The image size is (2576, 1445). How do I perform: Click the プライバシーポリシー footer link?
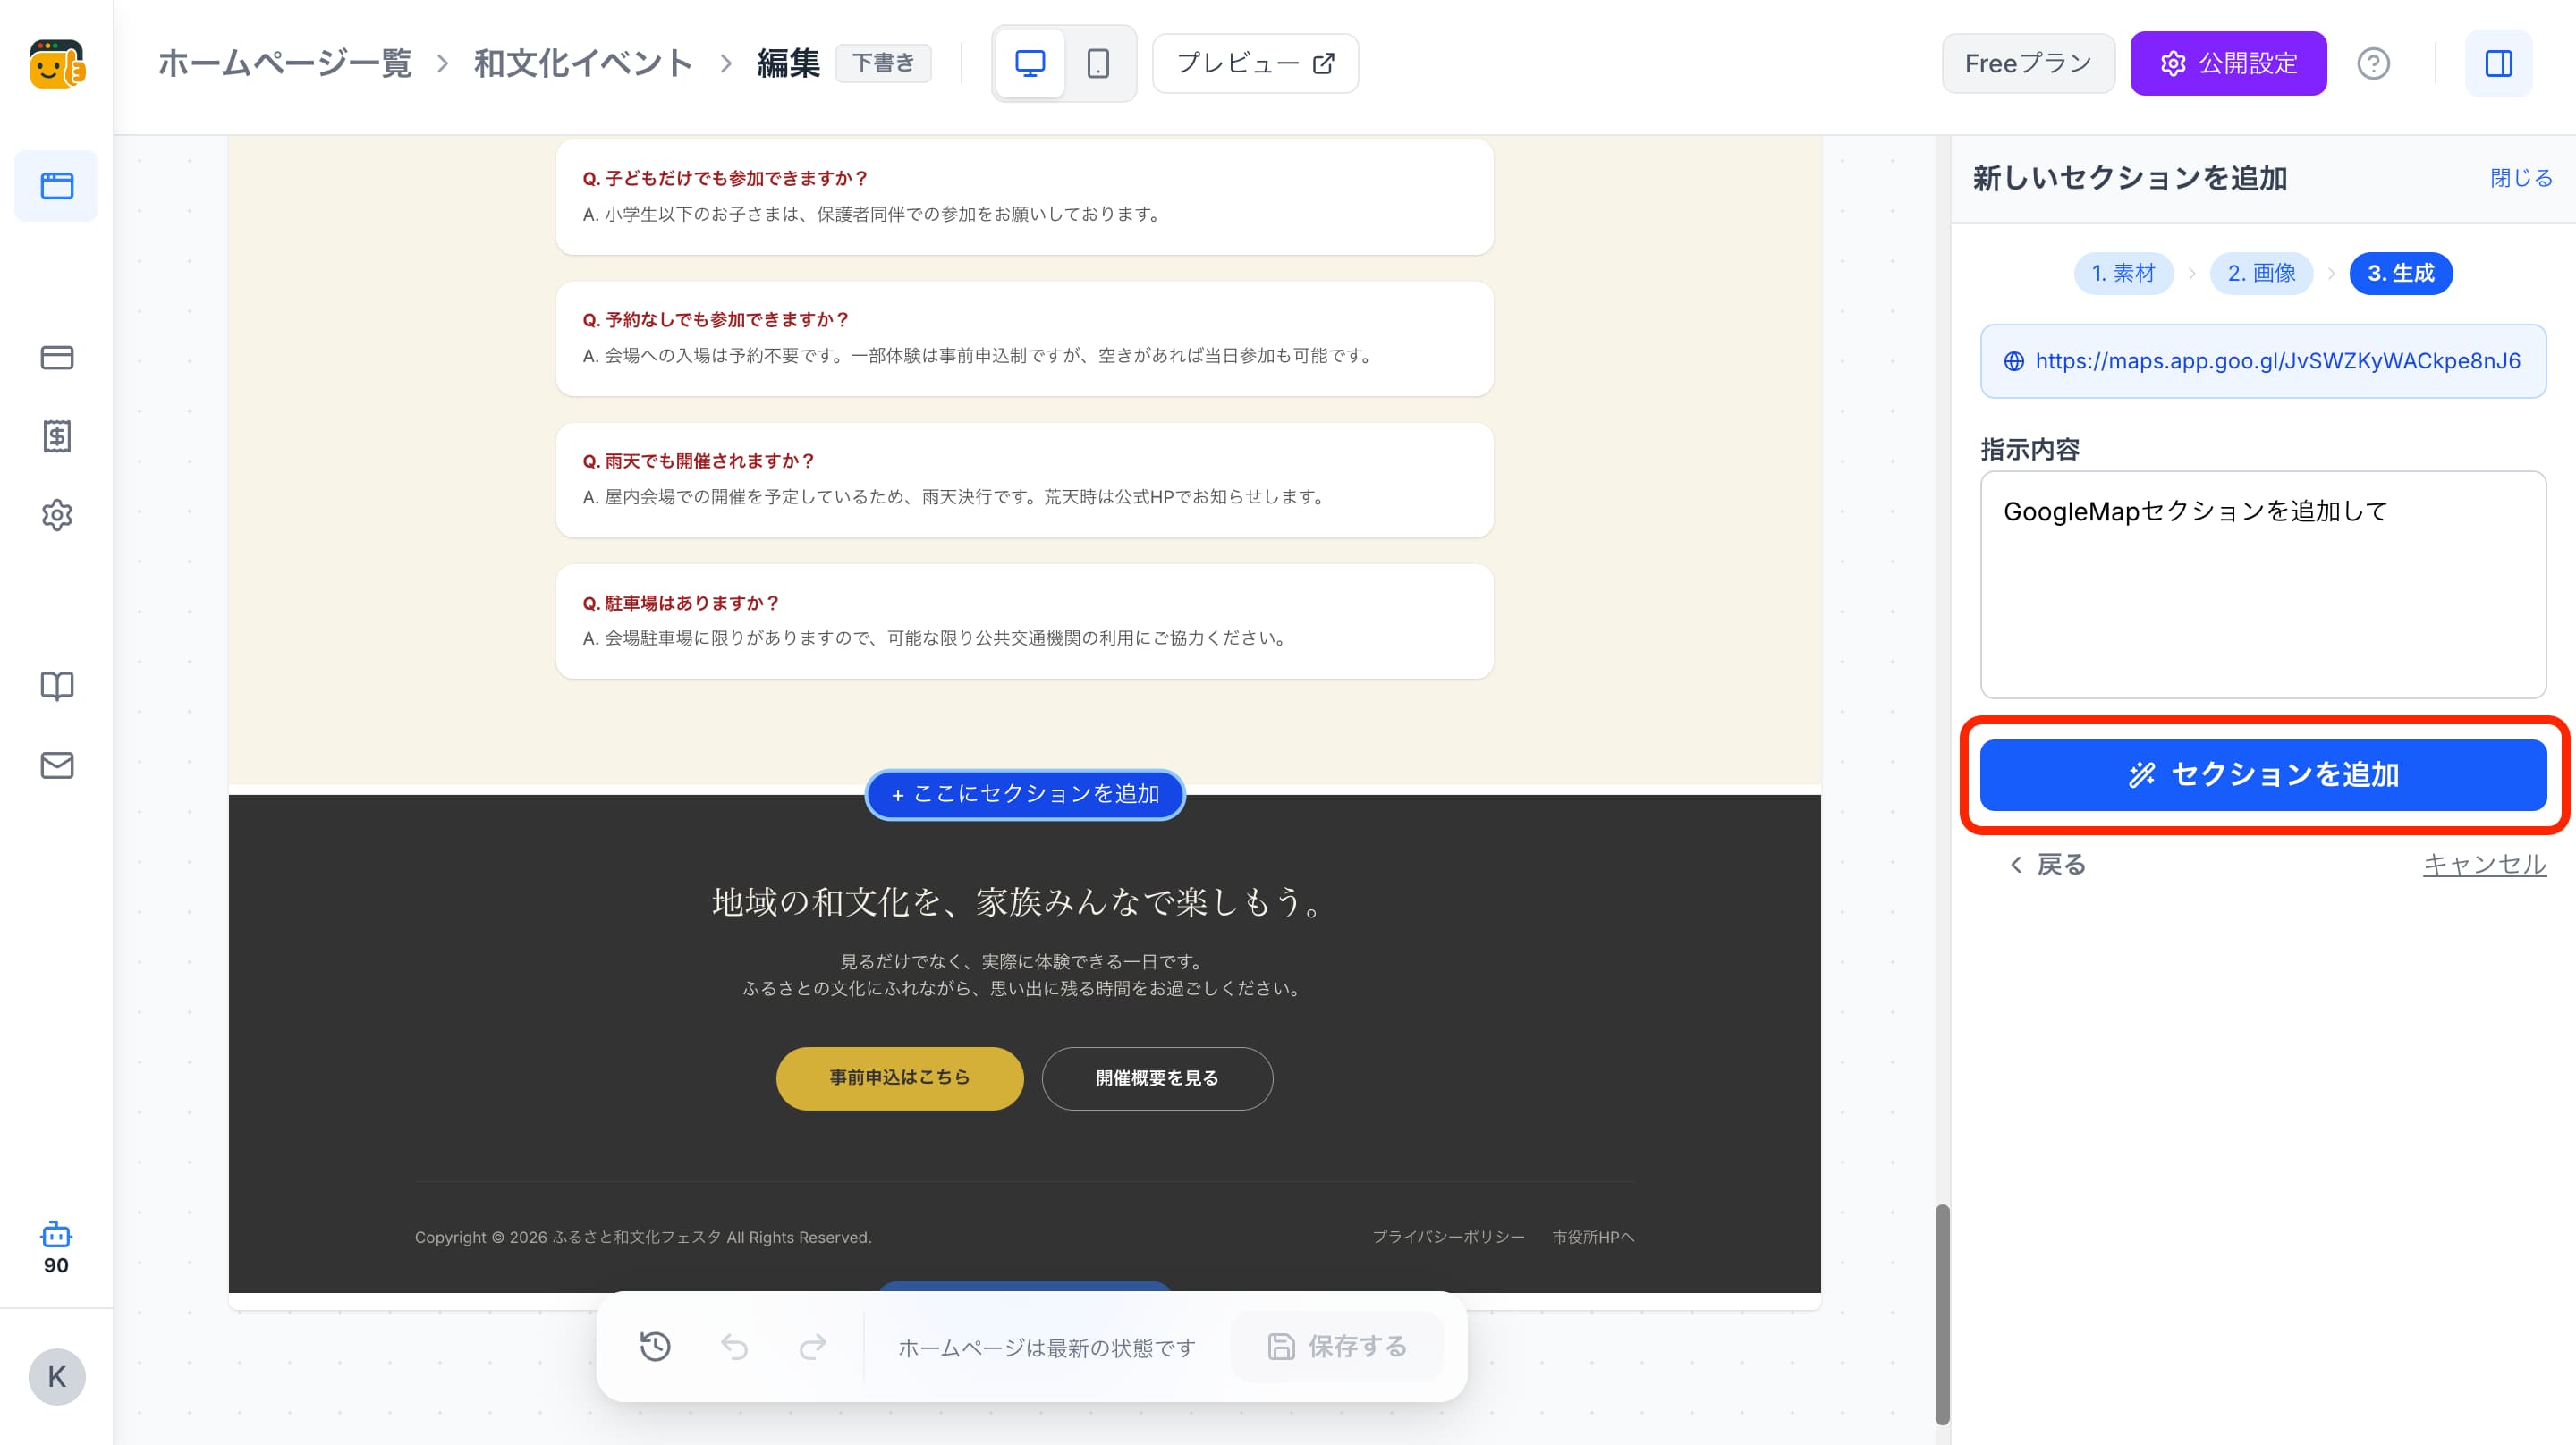[1448, 1237]
